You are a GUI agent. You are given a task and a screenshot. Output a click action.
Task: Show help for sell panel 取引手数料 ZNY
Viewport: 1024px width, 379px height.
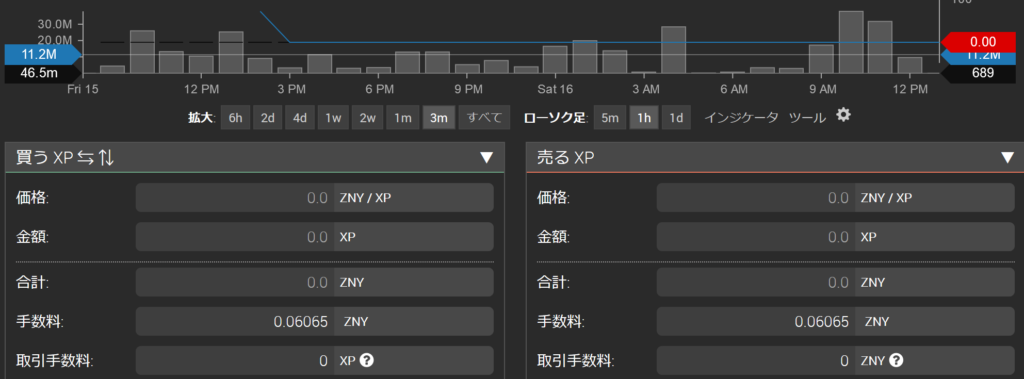(x=897, y=360)
